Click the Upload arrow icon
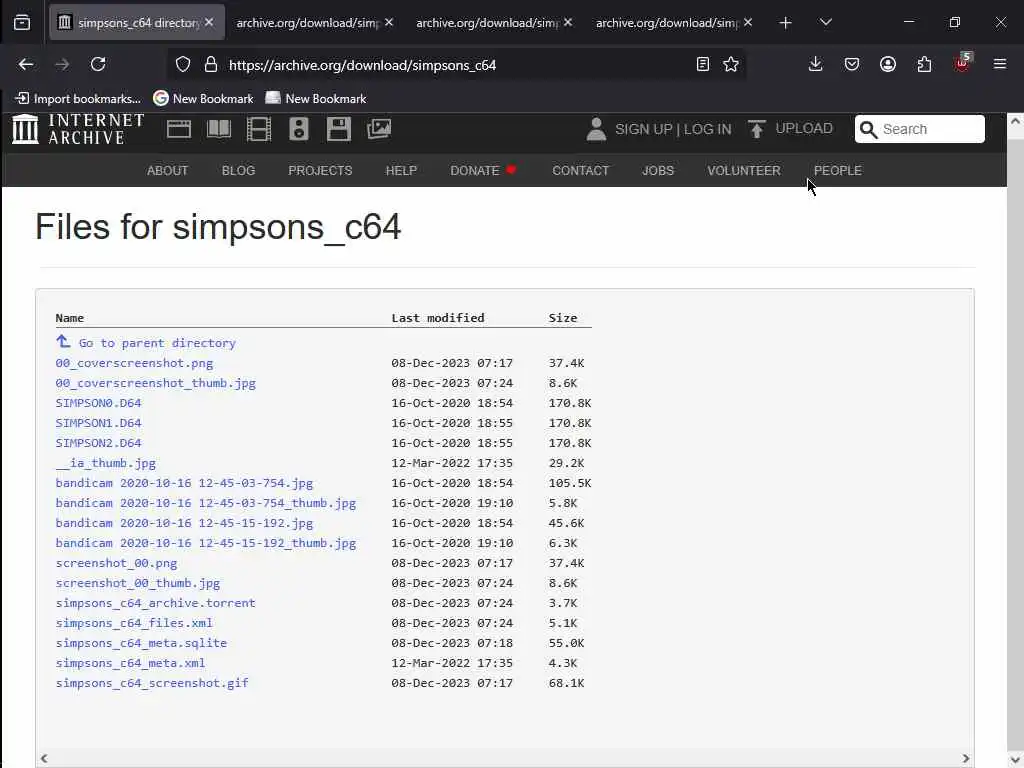The width and height of the screenshot is (1024, 768). [756, 129]
